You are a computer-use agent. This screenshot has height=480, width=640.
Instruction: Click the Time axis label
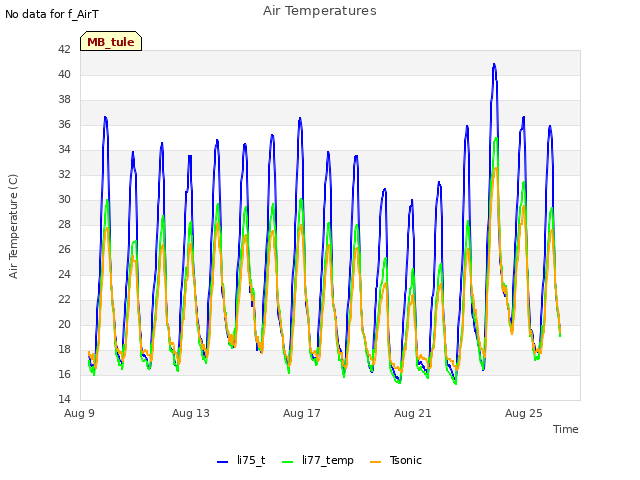coord(566,429)
